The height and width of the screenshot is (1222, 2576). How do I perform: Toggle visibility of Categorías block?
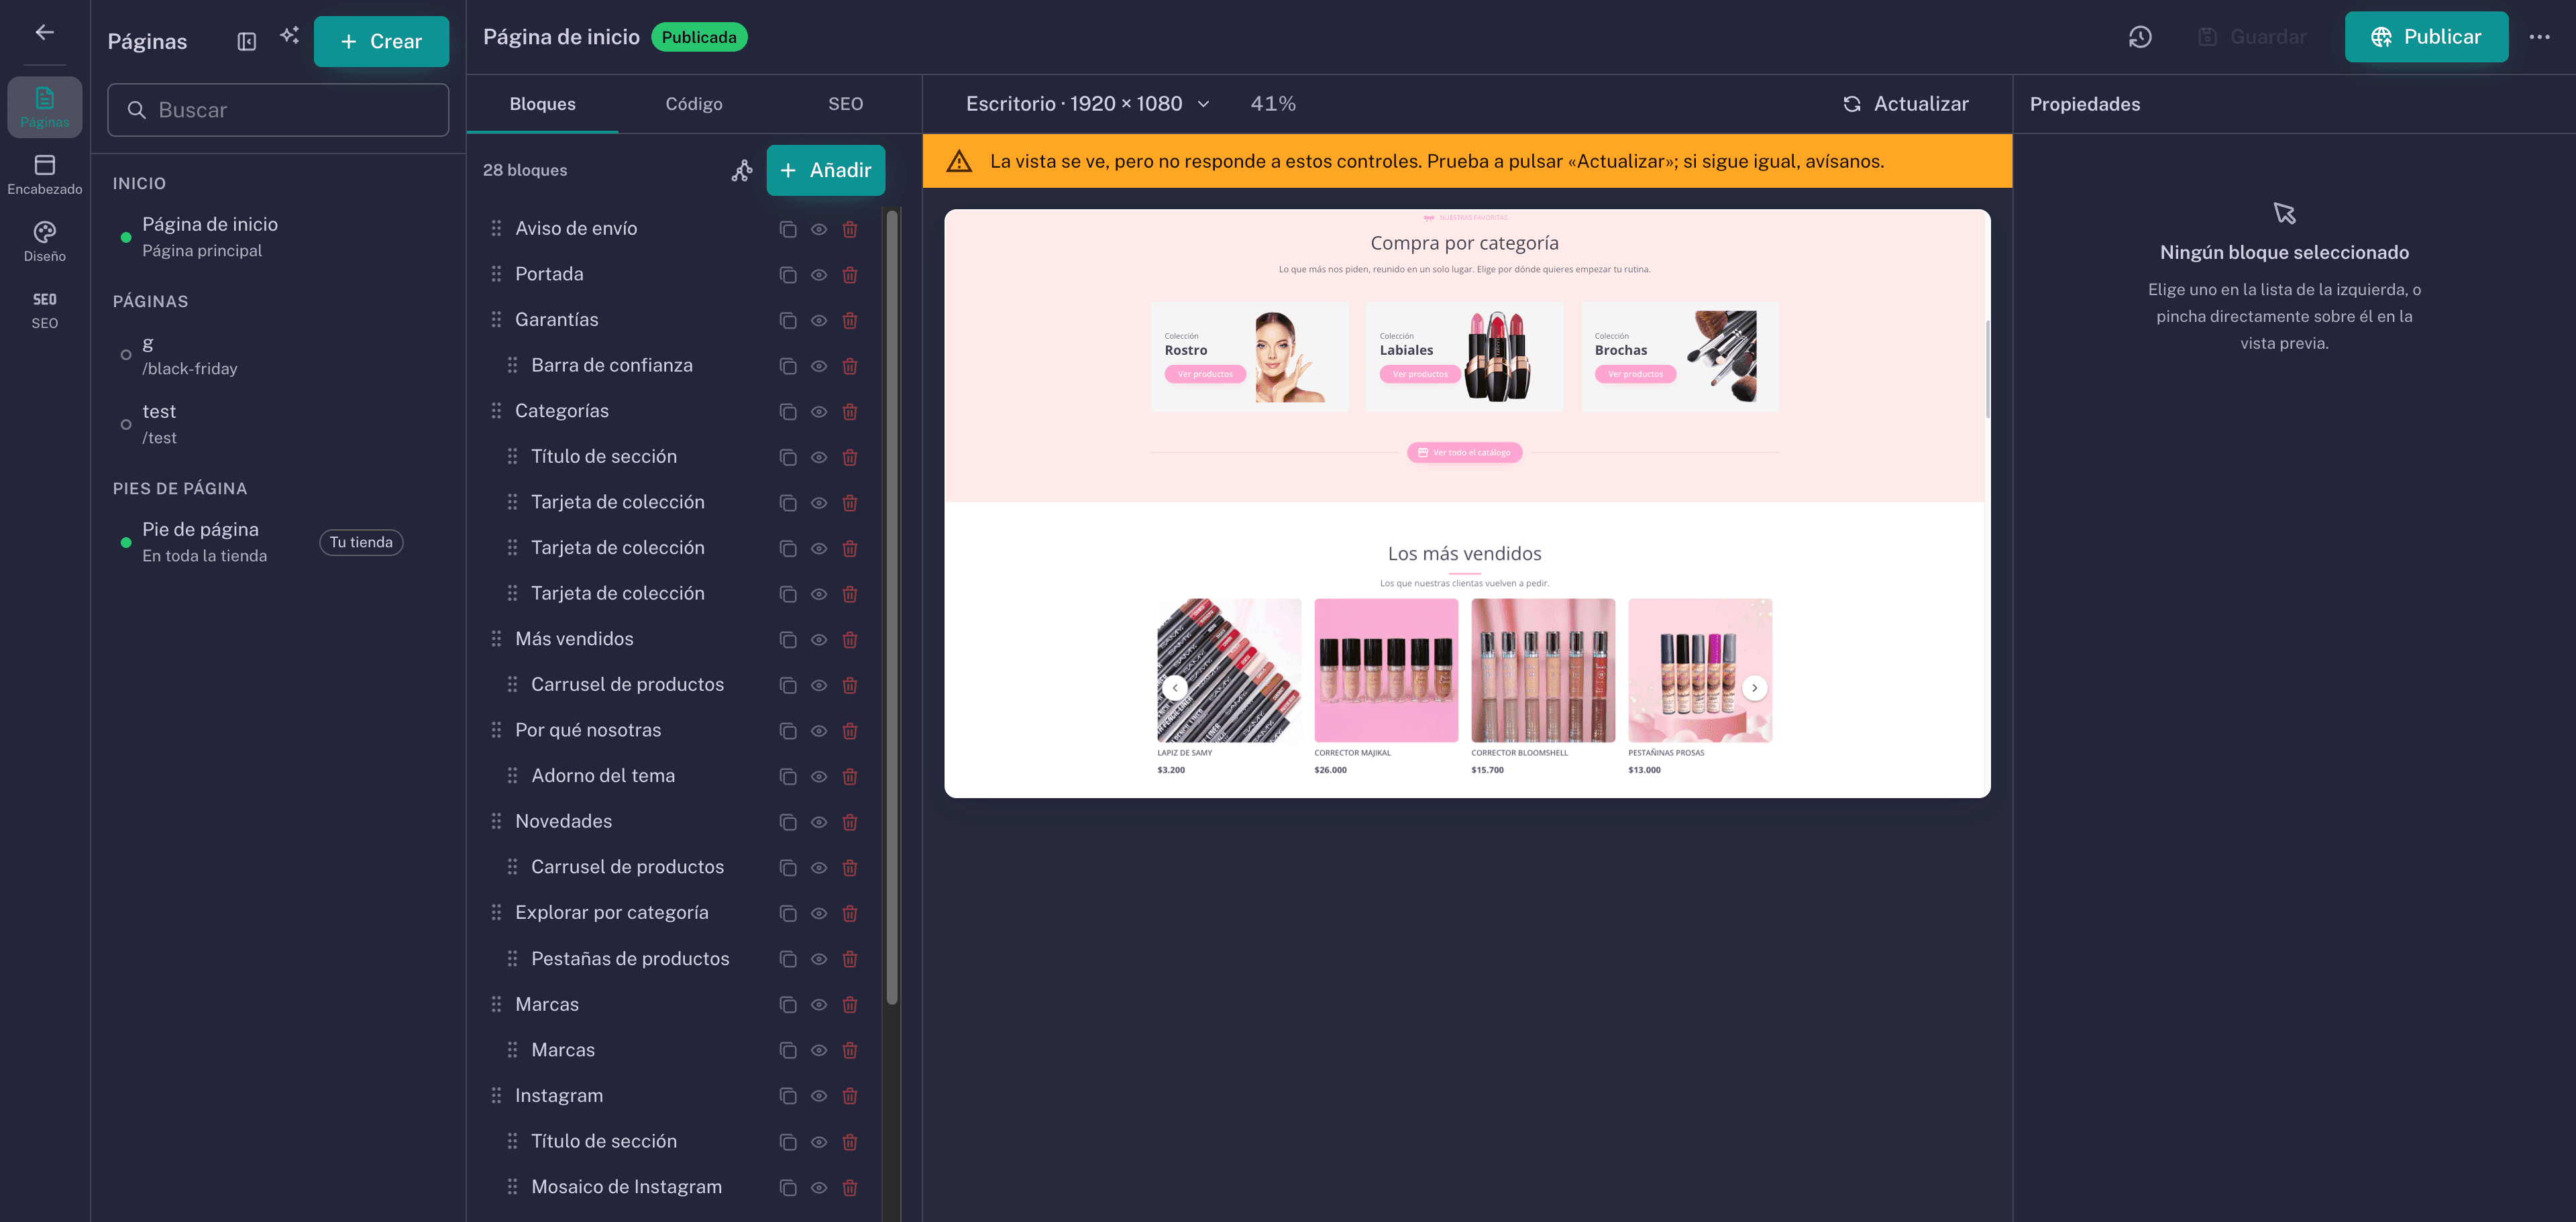click(819, 412)
